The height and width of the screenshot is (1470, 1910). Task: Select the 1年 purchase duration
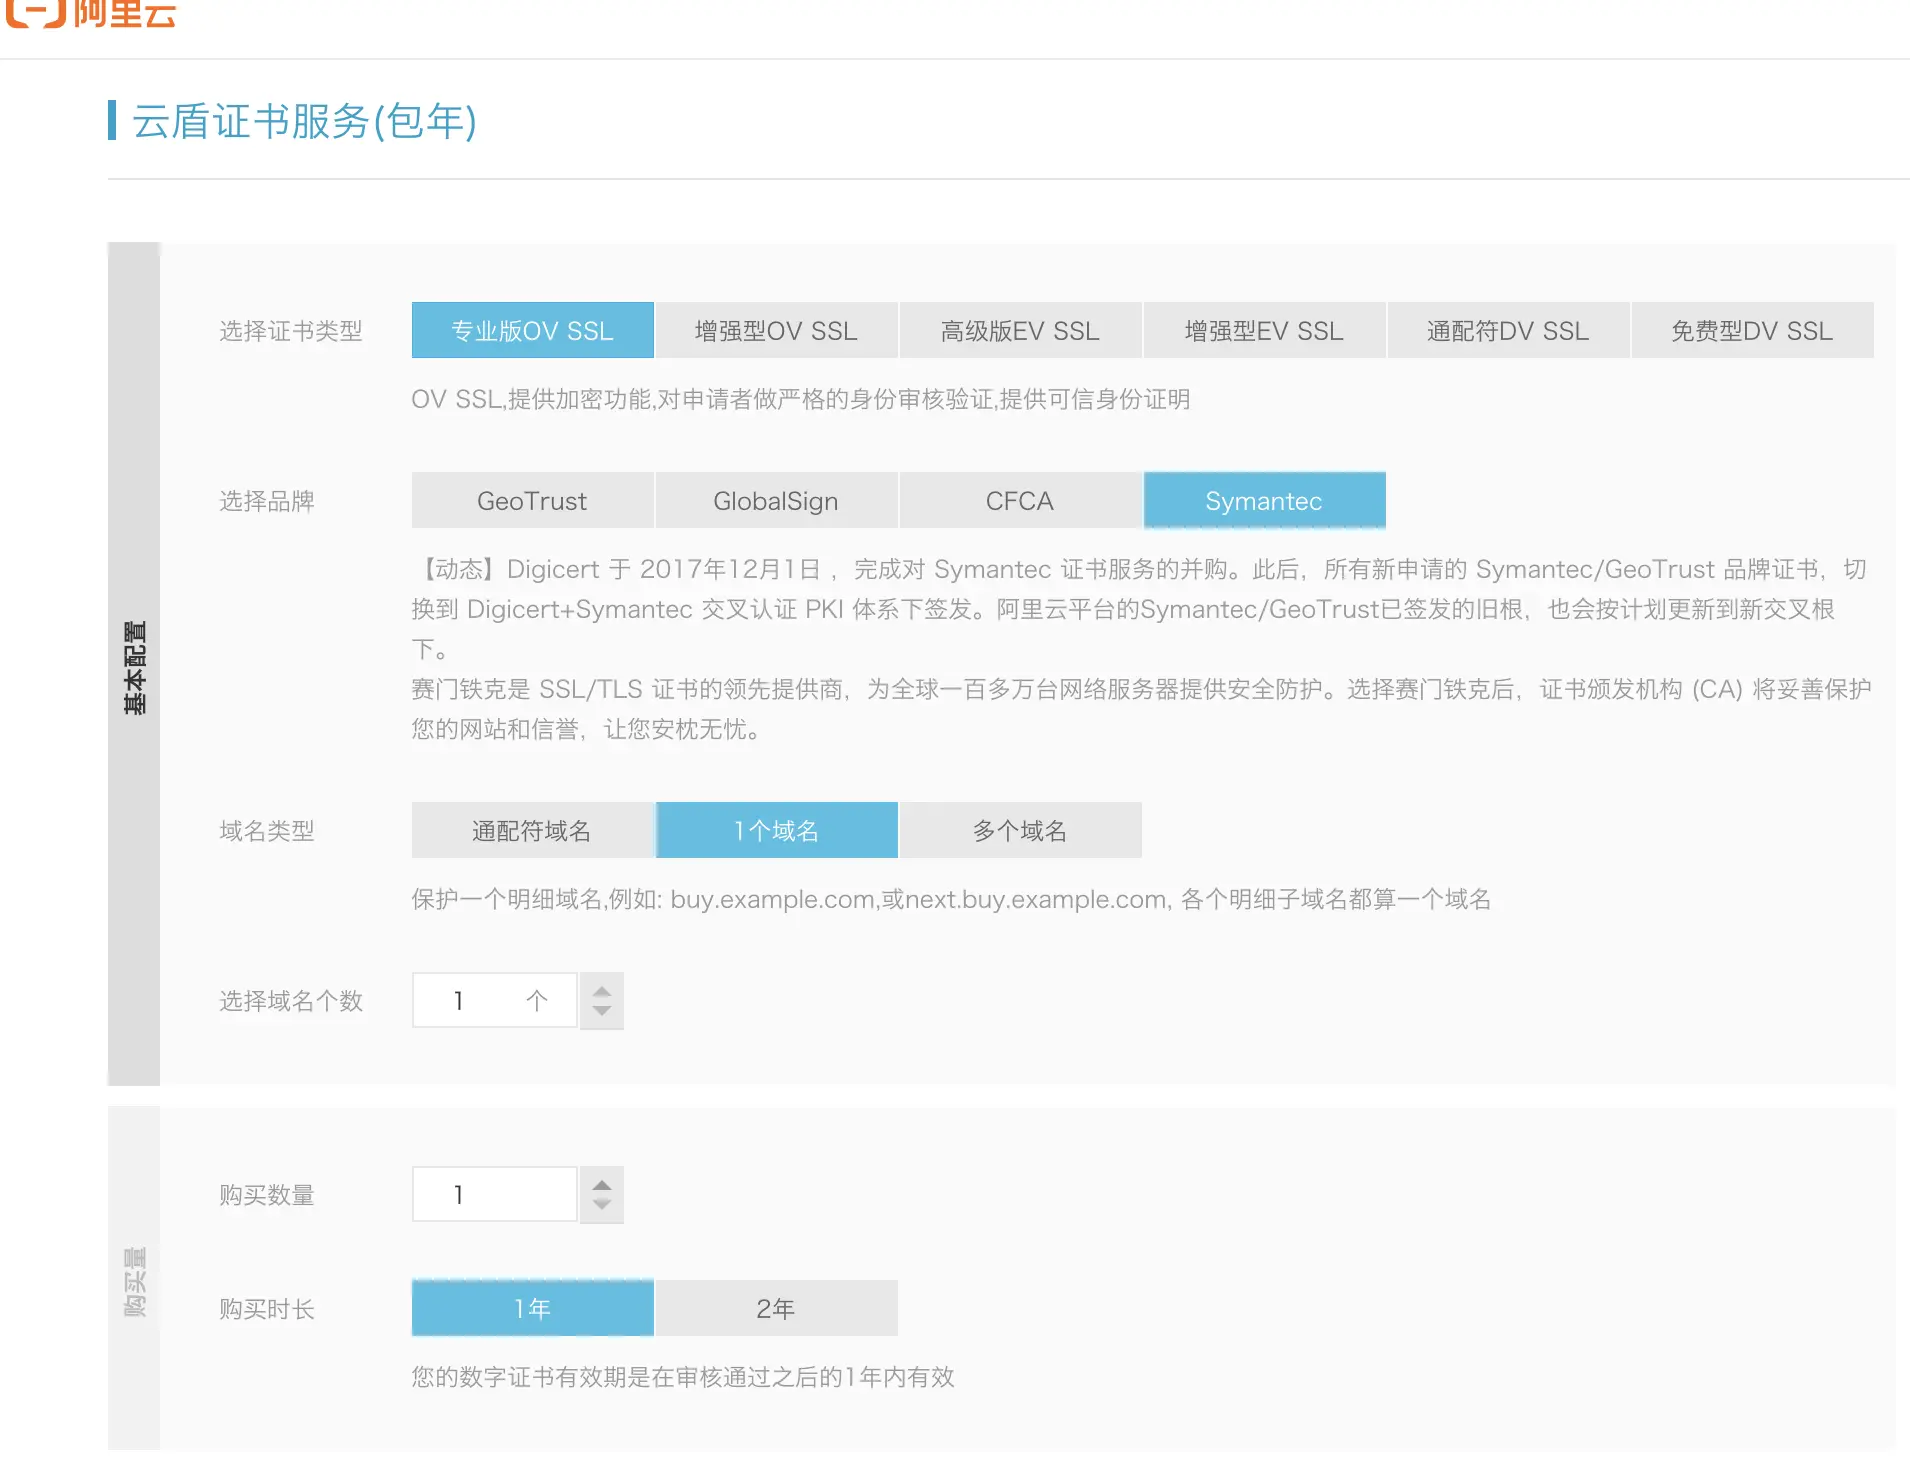pos(532,1308)
